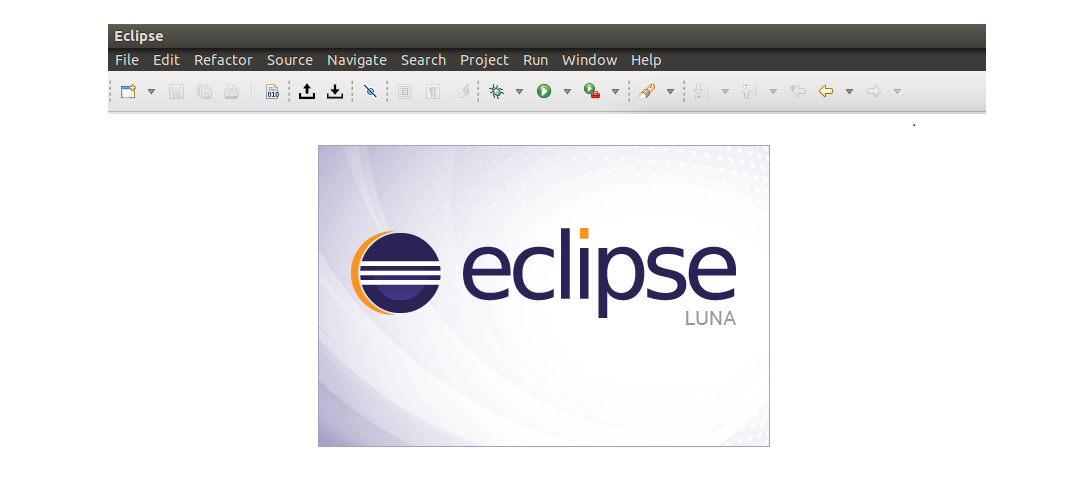Open the File menu
The height and width of the screenshot is (481, 1092).
click(127, 60)
